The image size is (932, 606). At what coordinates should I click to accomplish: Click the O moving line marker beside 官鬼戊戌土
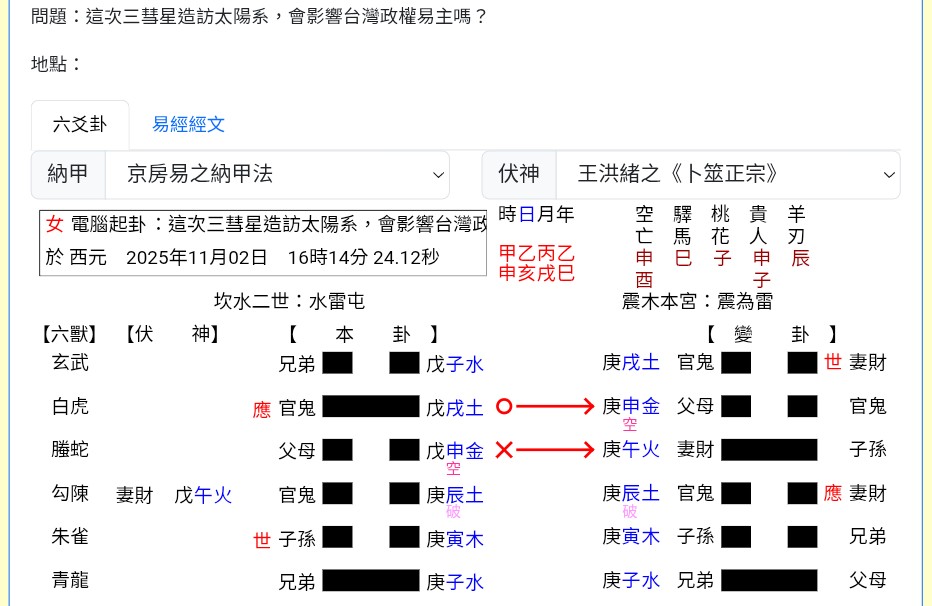click(505, 406)
